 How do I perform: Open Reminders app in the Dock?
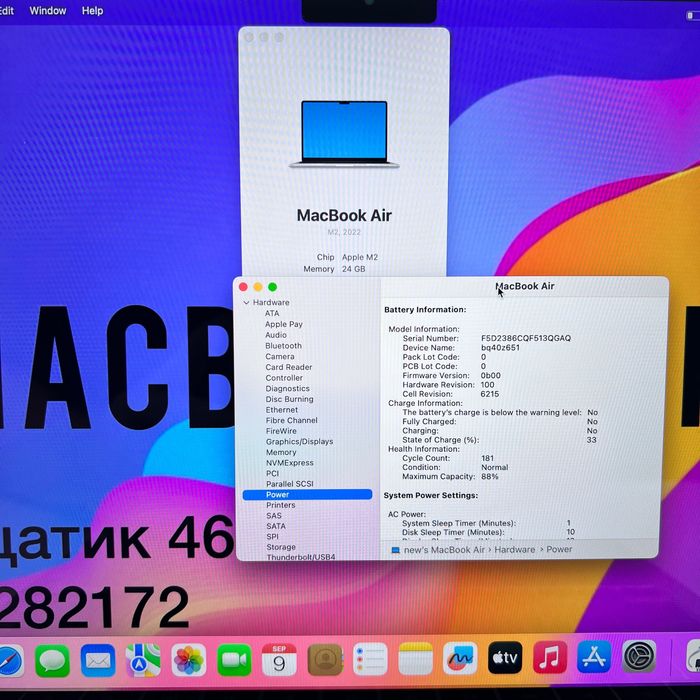coord(370,659)
